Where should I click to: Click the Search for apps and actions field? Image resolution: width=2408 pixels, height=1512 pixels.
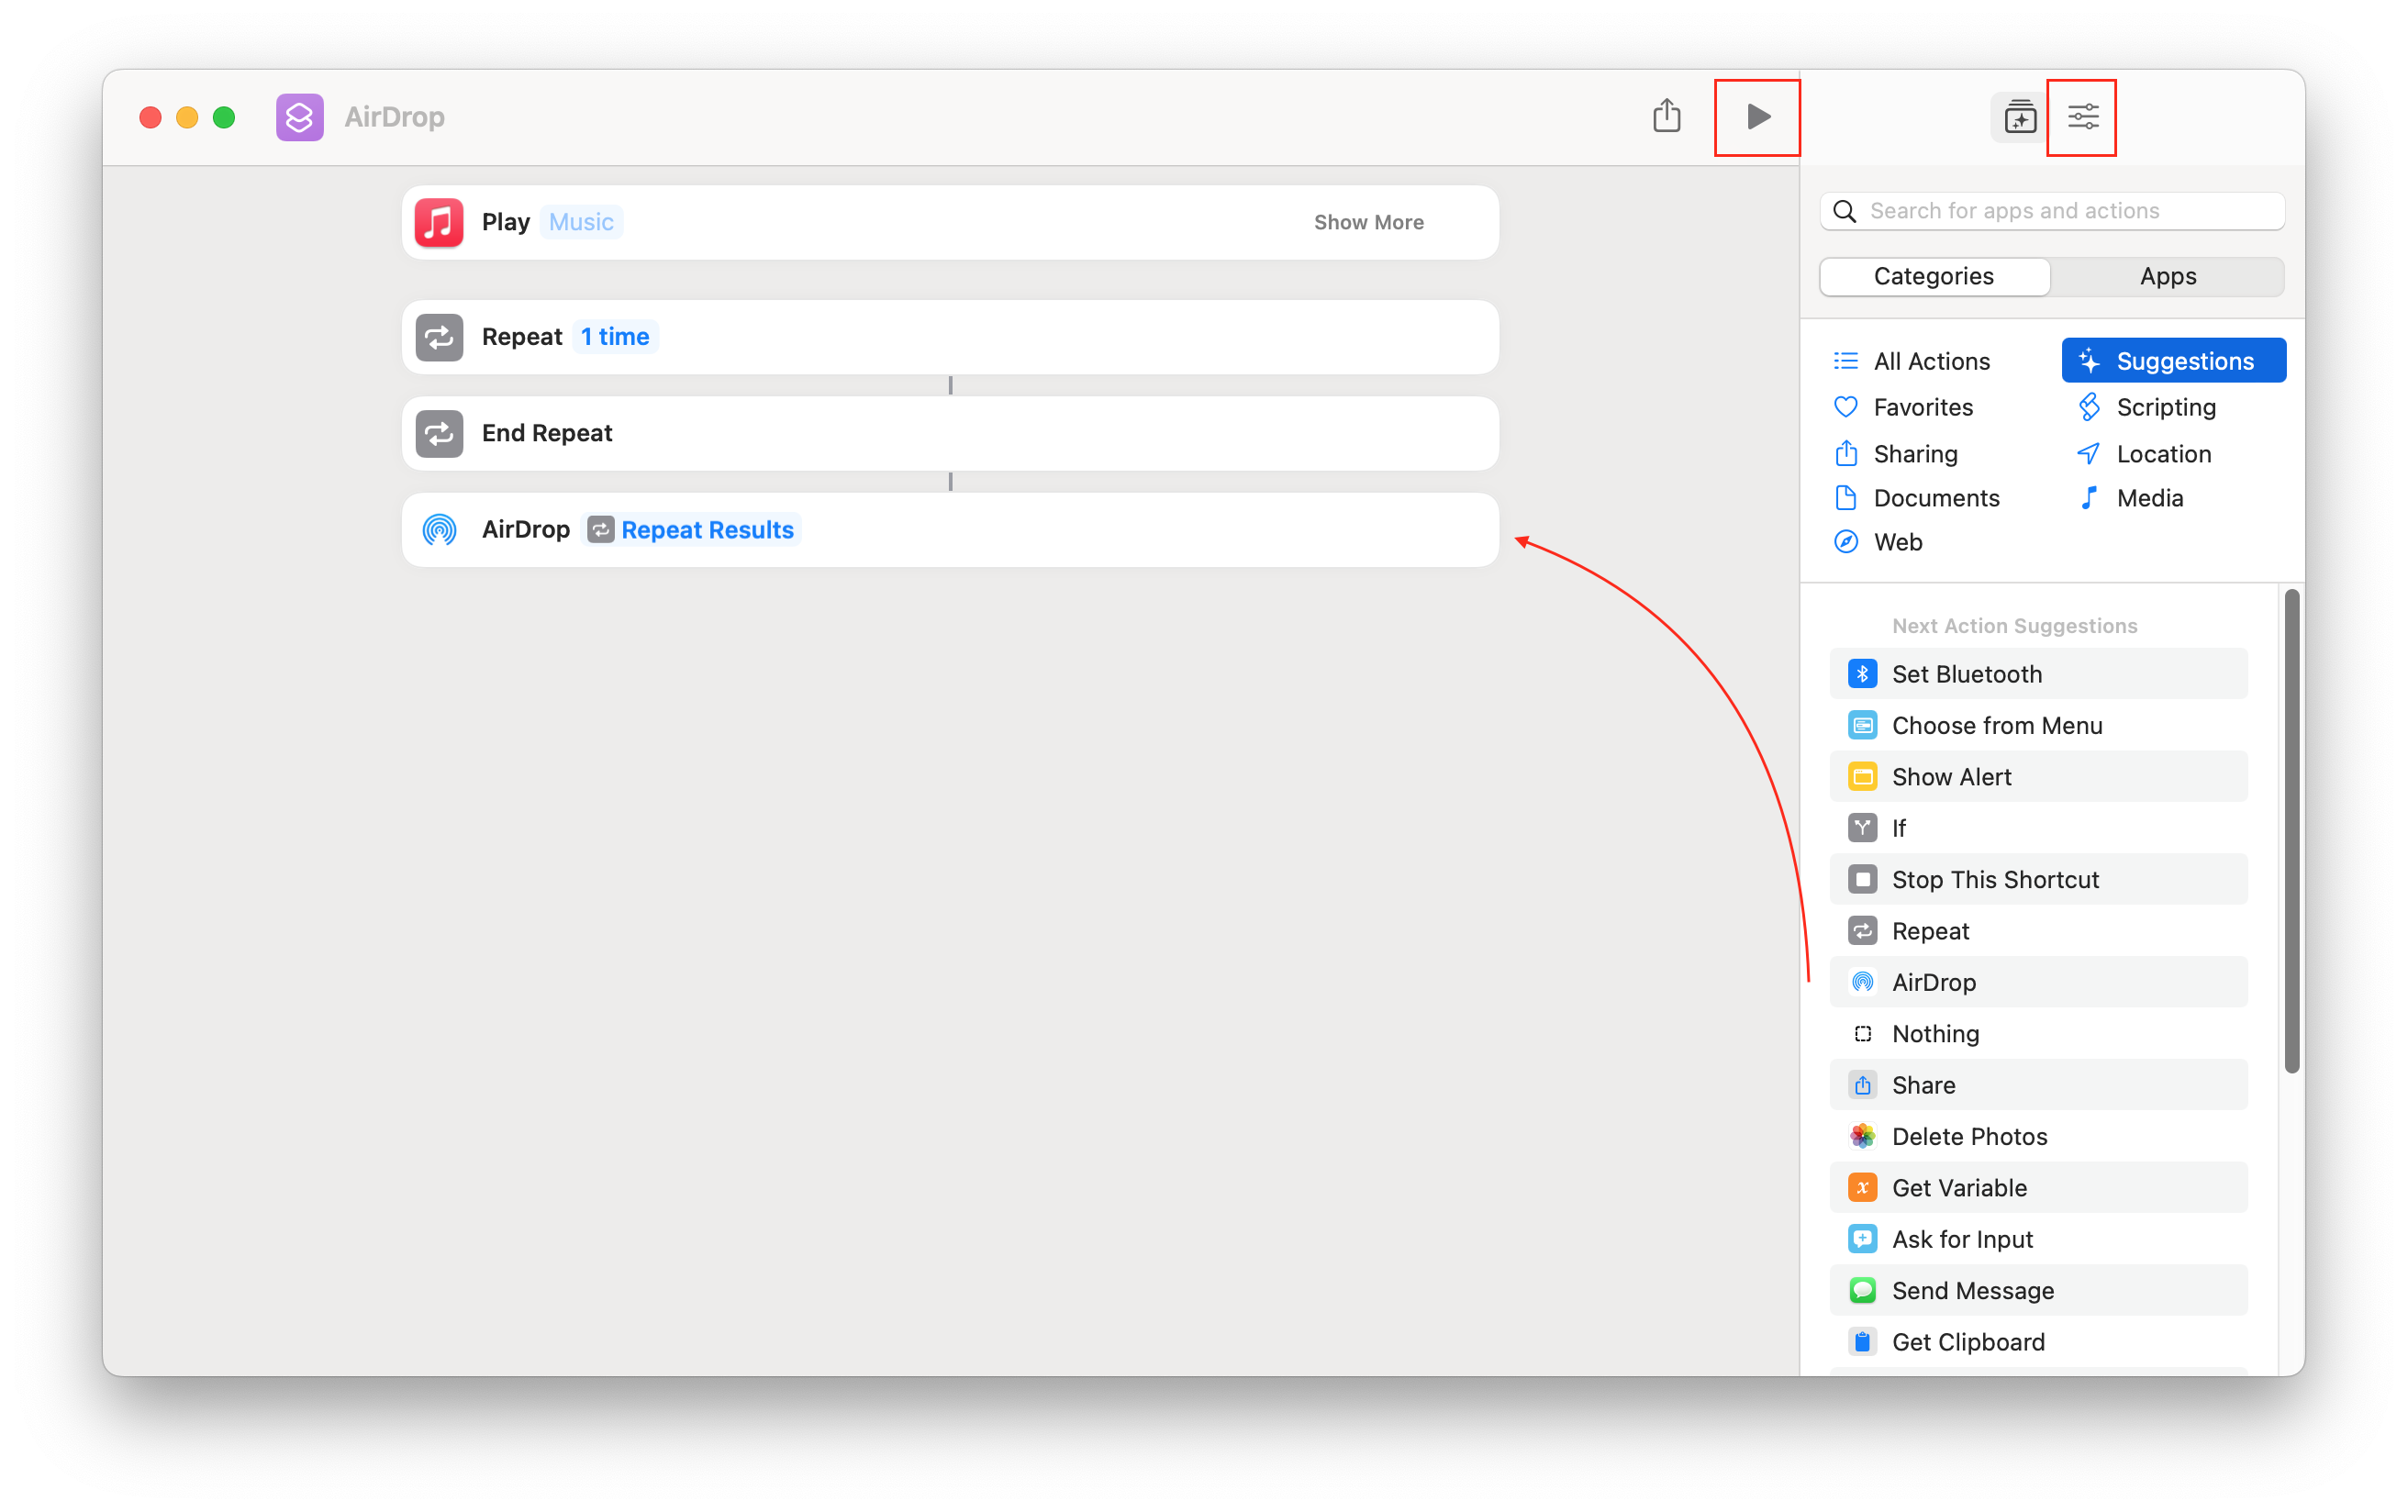2056,209
